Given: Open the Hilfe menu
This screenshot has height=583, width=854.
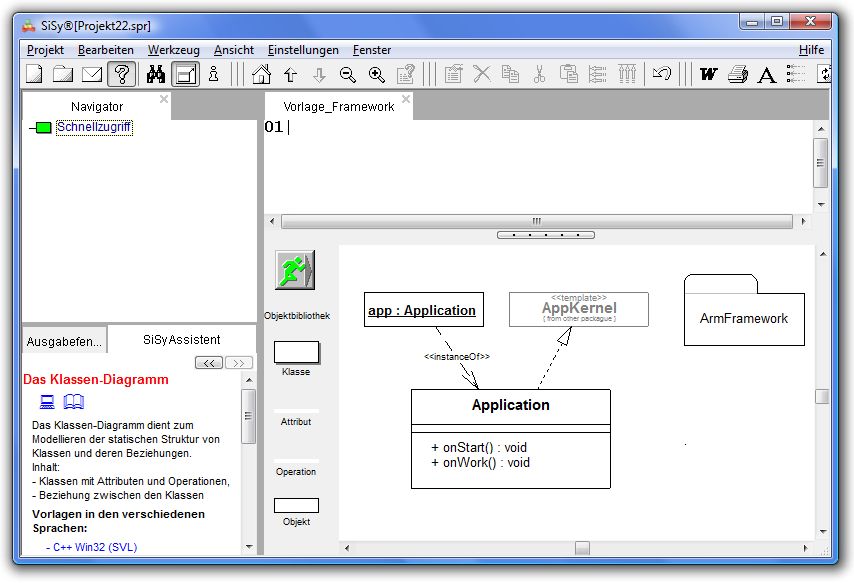Looking at the screenshot, I should tap(811, 50).
